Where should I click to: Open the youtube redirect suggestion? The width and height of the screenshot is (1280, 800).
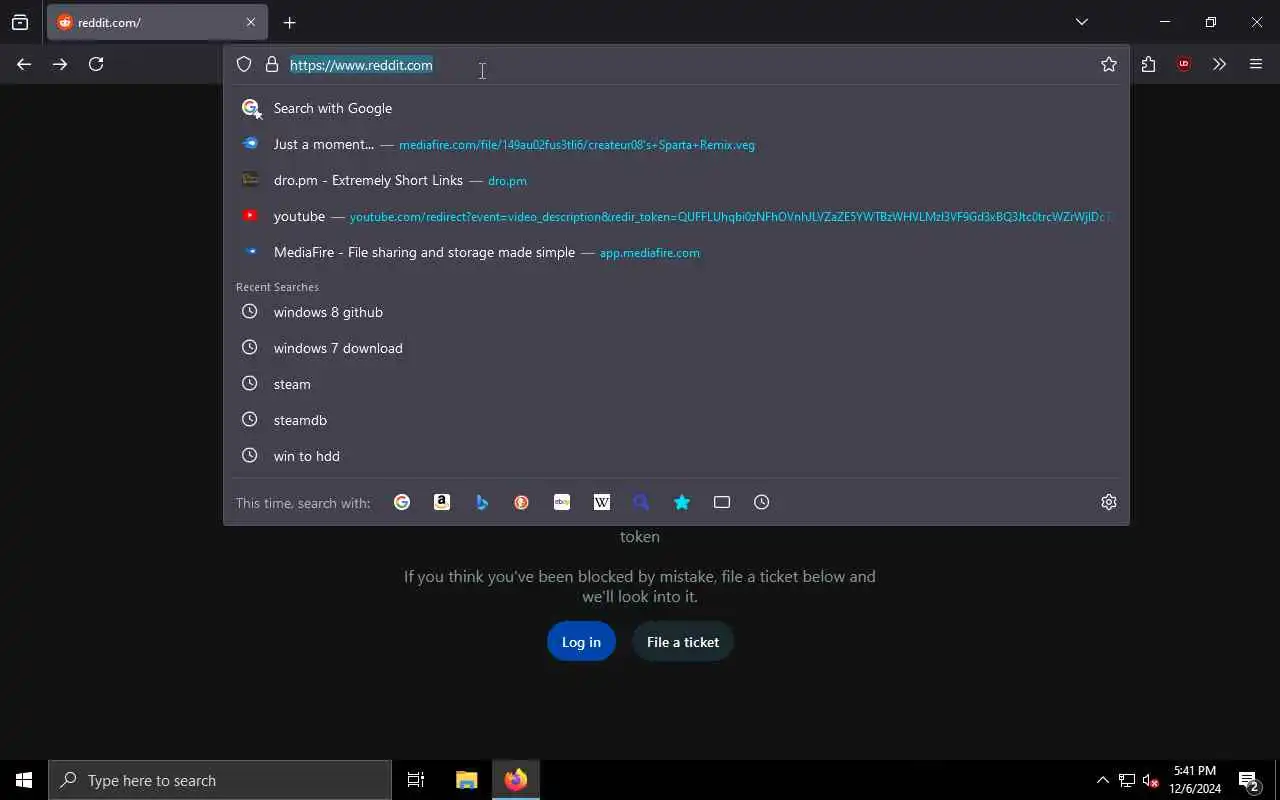(676, 216)
